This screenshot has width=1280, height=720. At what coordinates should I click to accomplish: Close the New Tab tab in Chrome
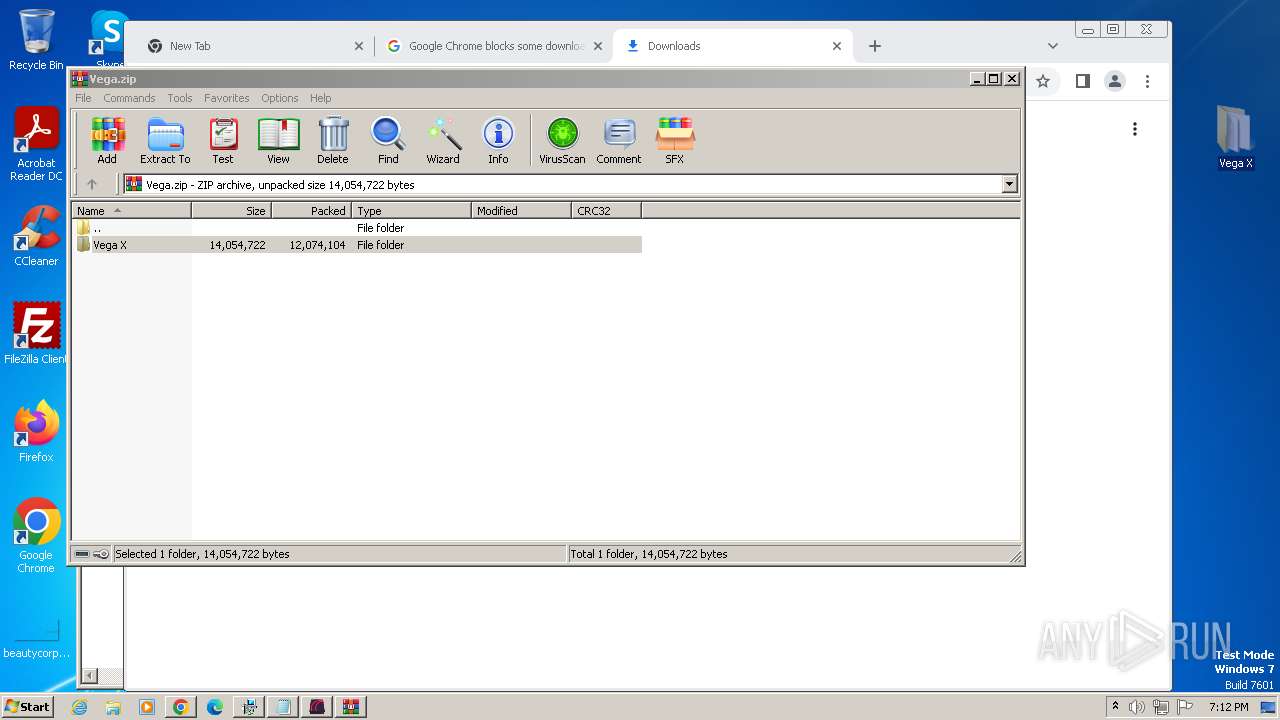click(x=359, y=46)
